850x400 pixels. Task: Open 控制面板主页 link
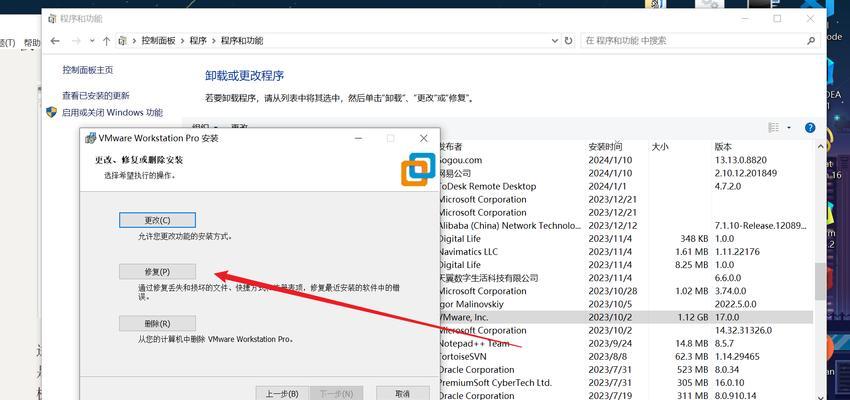click(88, 70)
